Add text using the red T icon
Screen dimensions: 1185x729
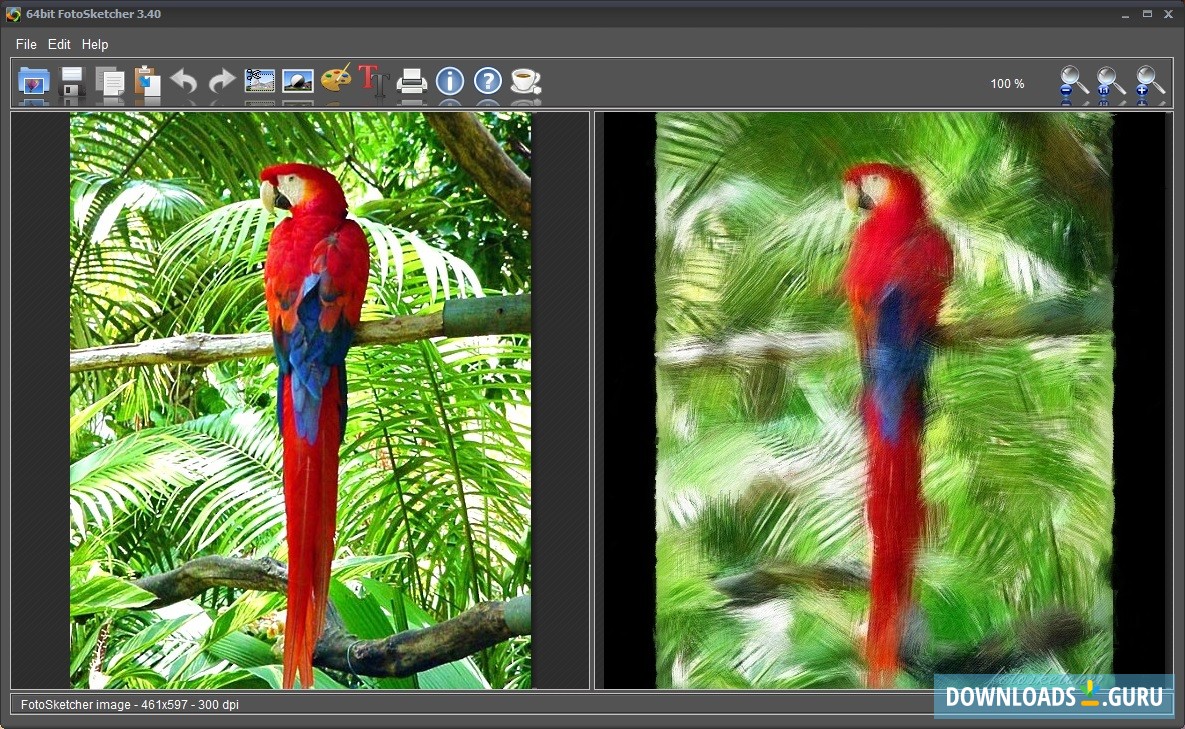(x=373, y=80)
